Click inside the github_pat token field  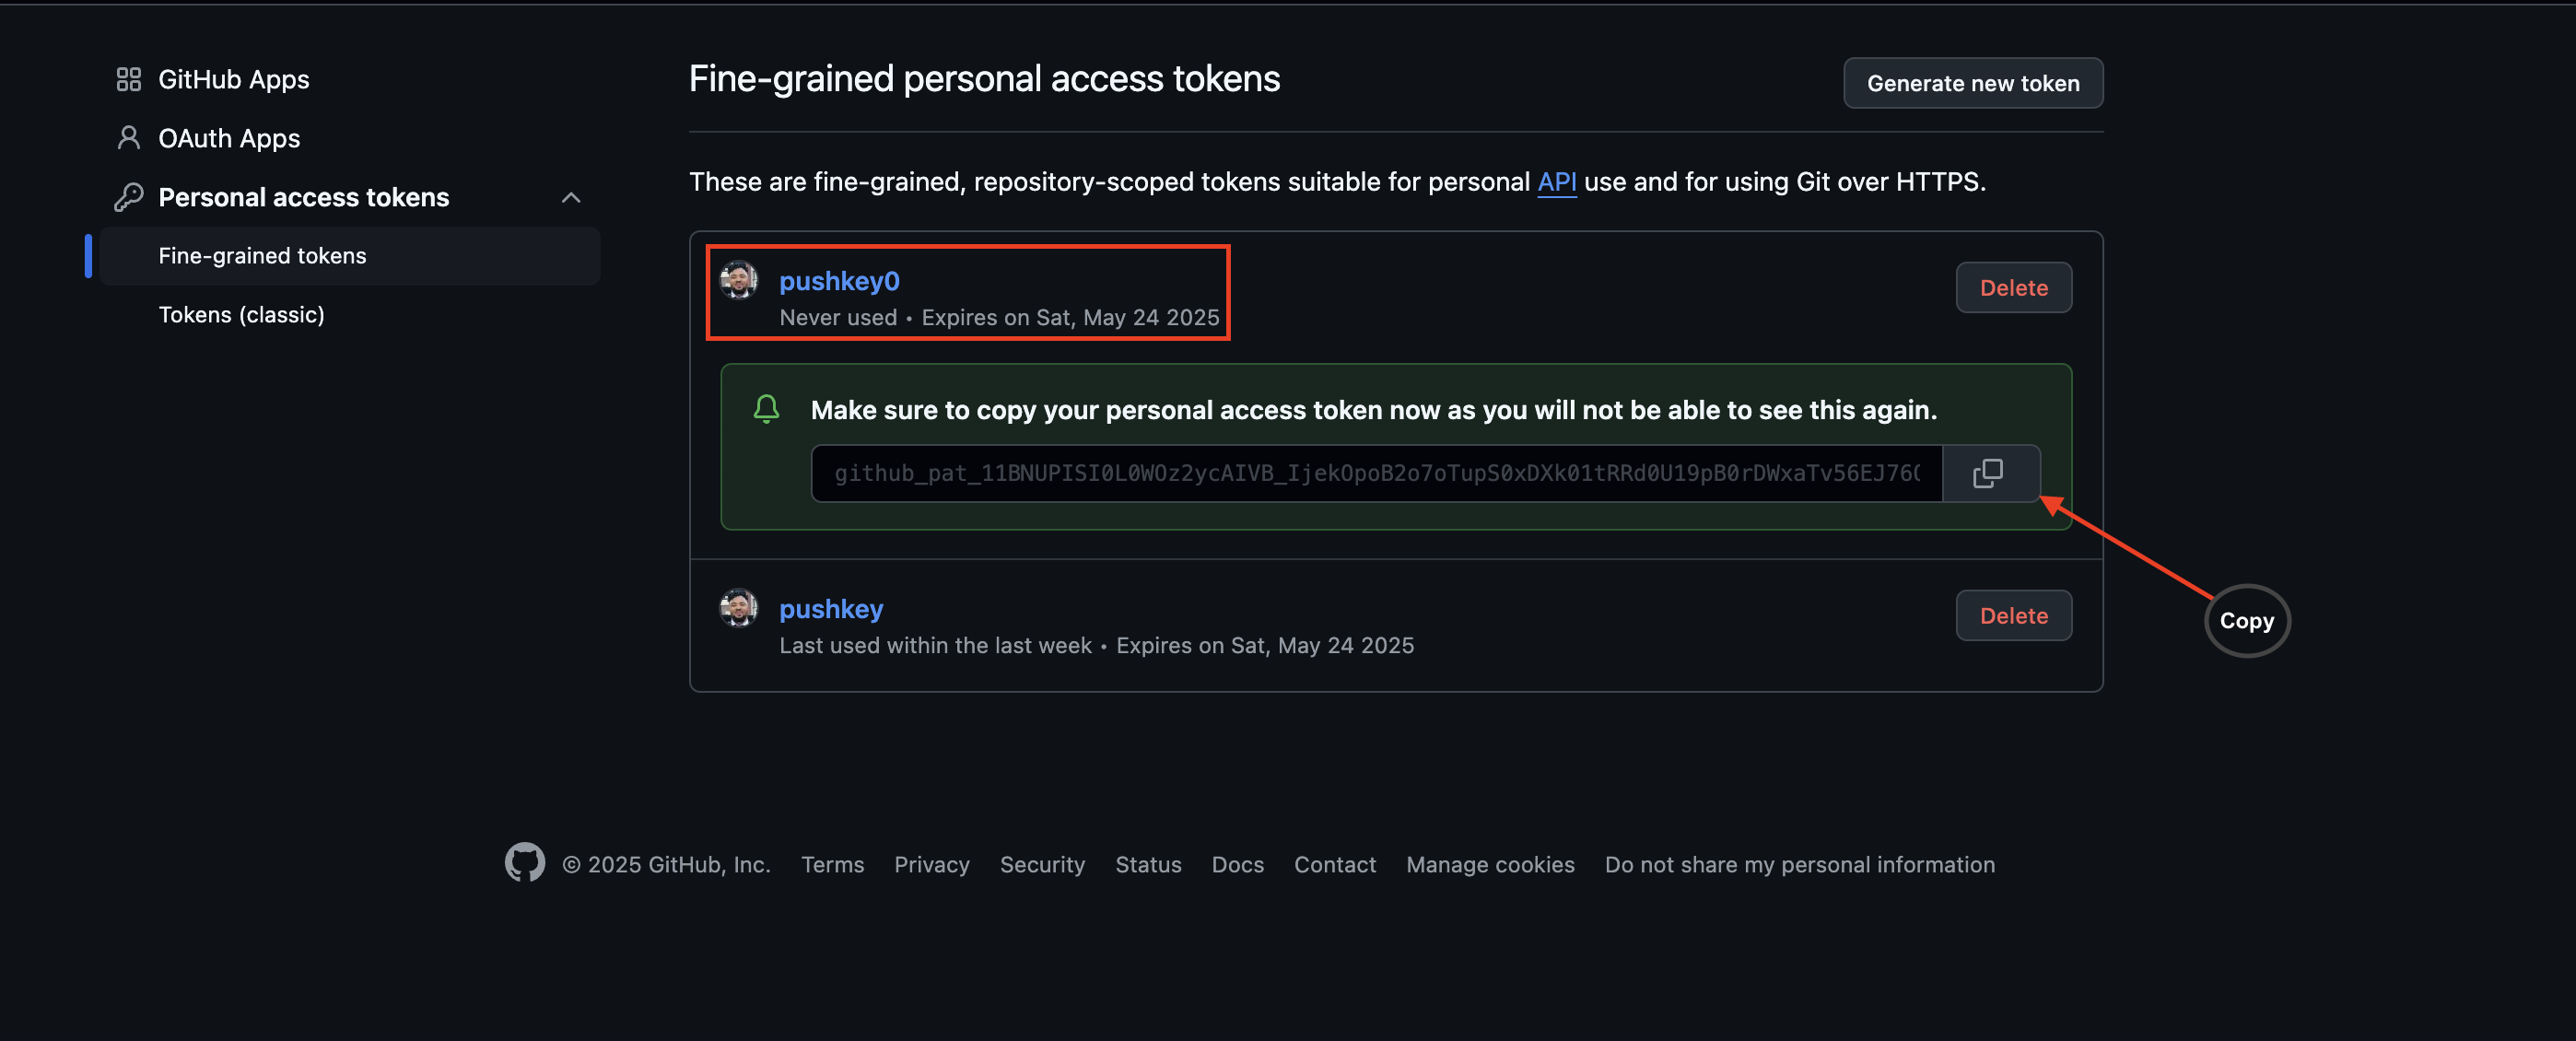[x=1377, y=473]
